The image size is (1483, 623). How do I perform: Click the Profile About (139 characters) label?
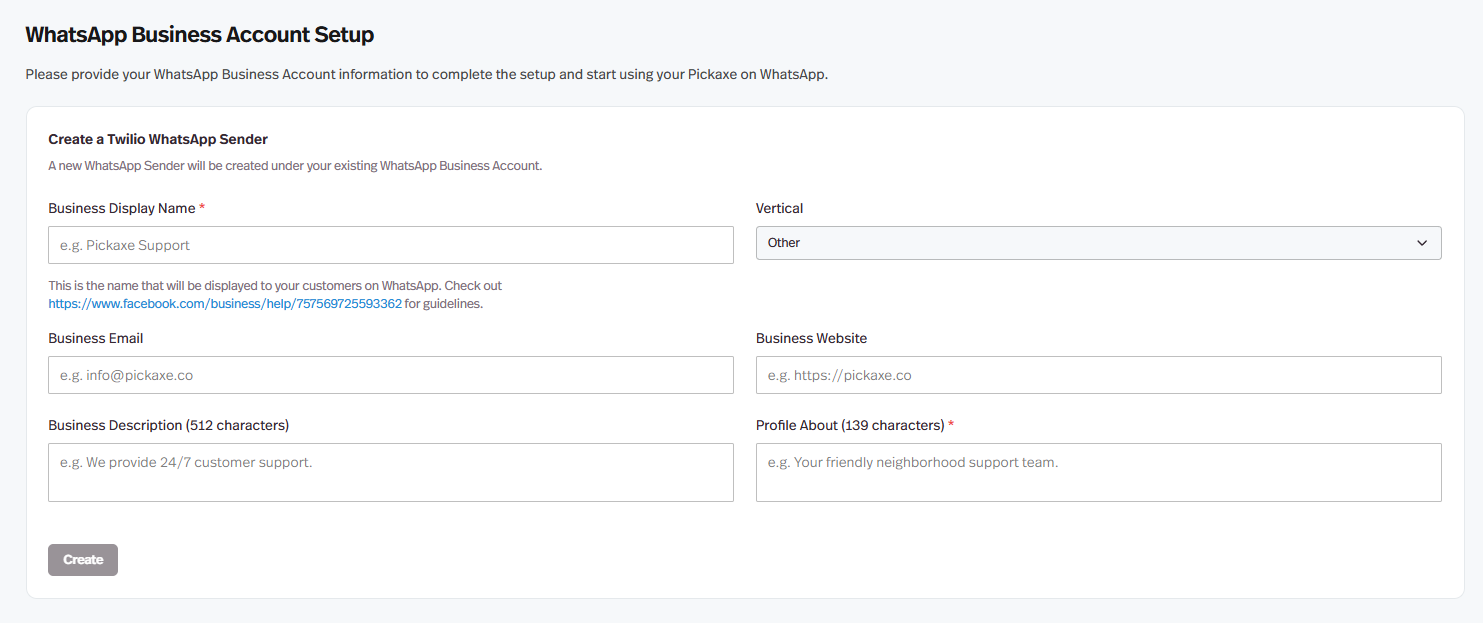coord(850,425)
